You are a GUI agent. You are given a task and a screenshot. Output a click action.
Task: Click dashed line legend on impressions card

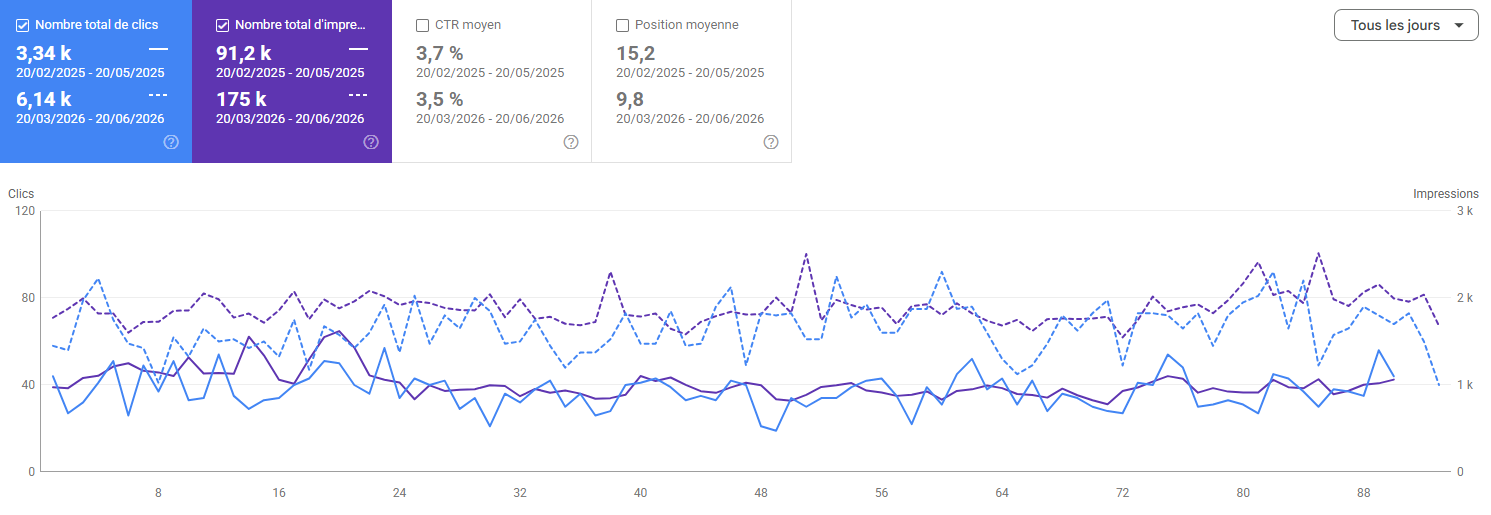coord(358,94)
